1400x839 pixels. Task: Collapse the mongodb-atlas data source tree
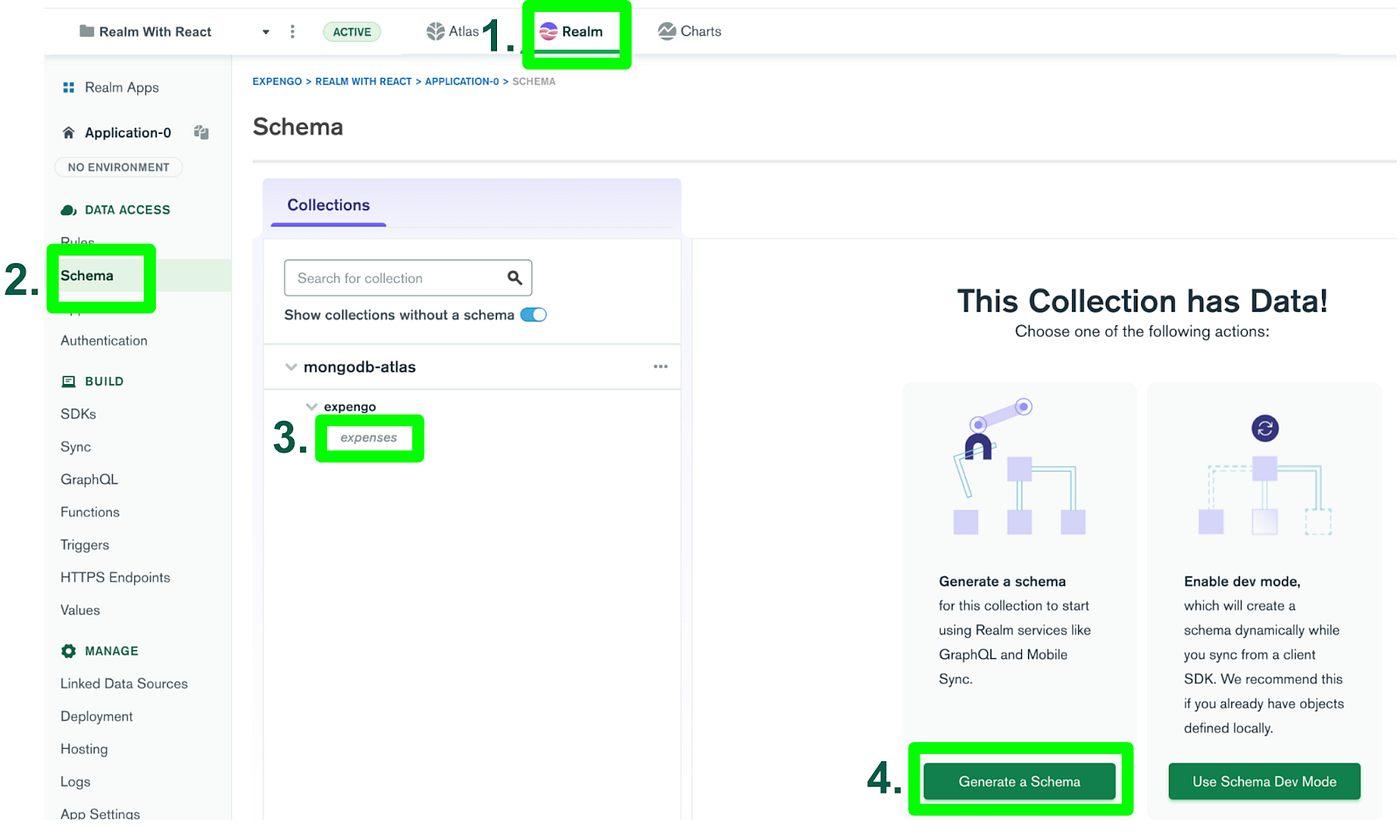(x=290, y=366)
